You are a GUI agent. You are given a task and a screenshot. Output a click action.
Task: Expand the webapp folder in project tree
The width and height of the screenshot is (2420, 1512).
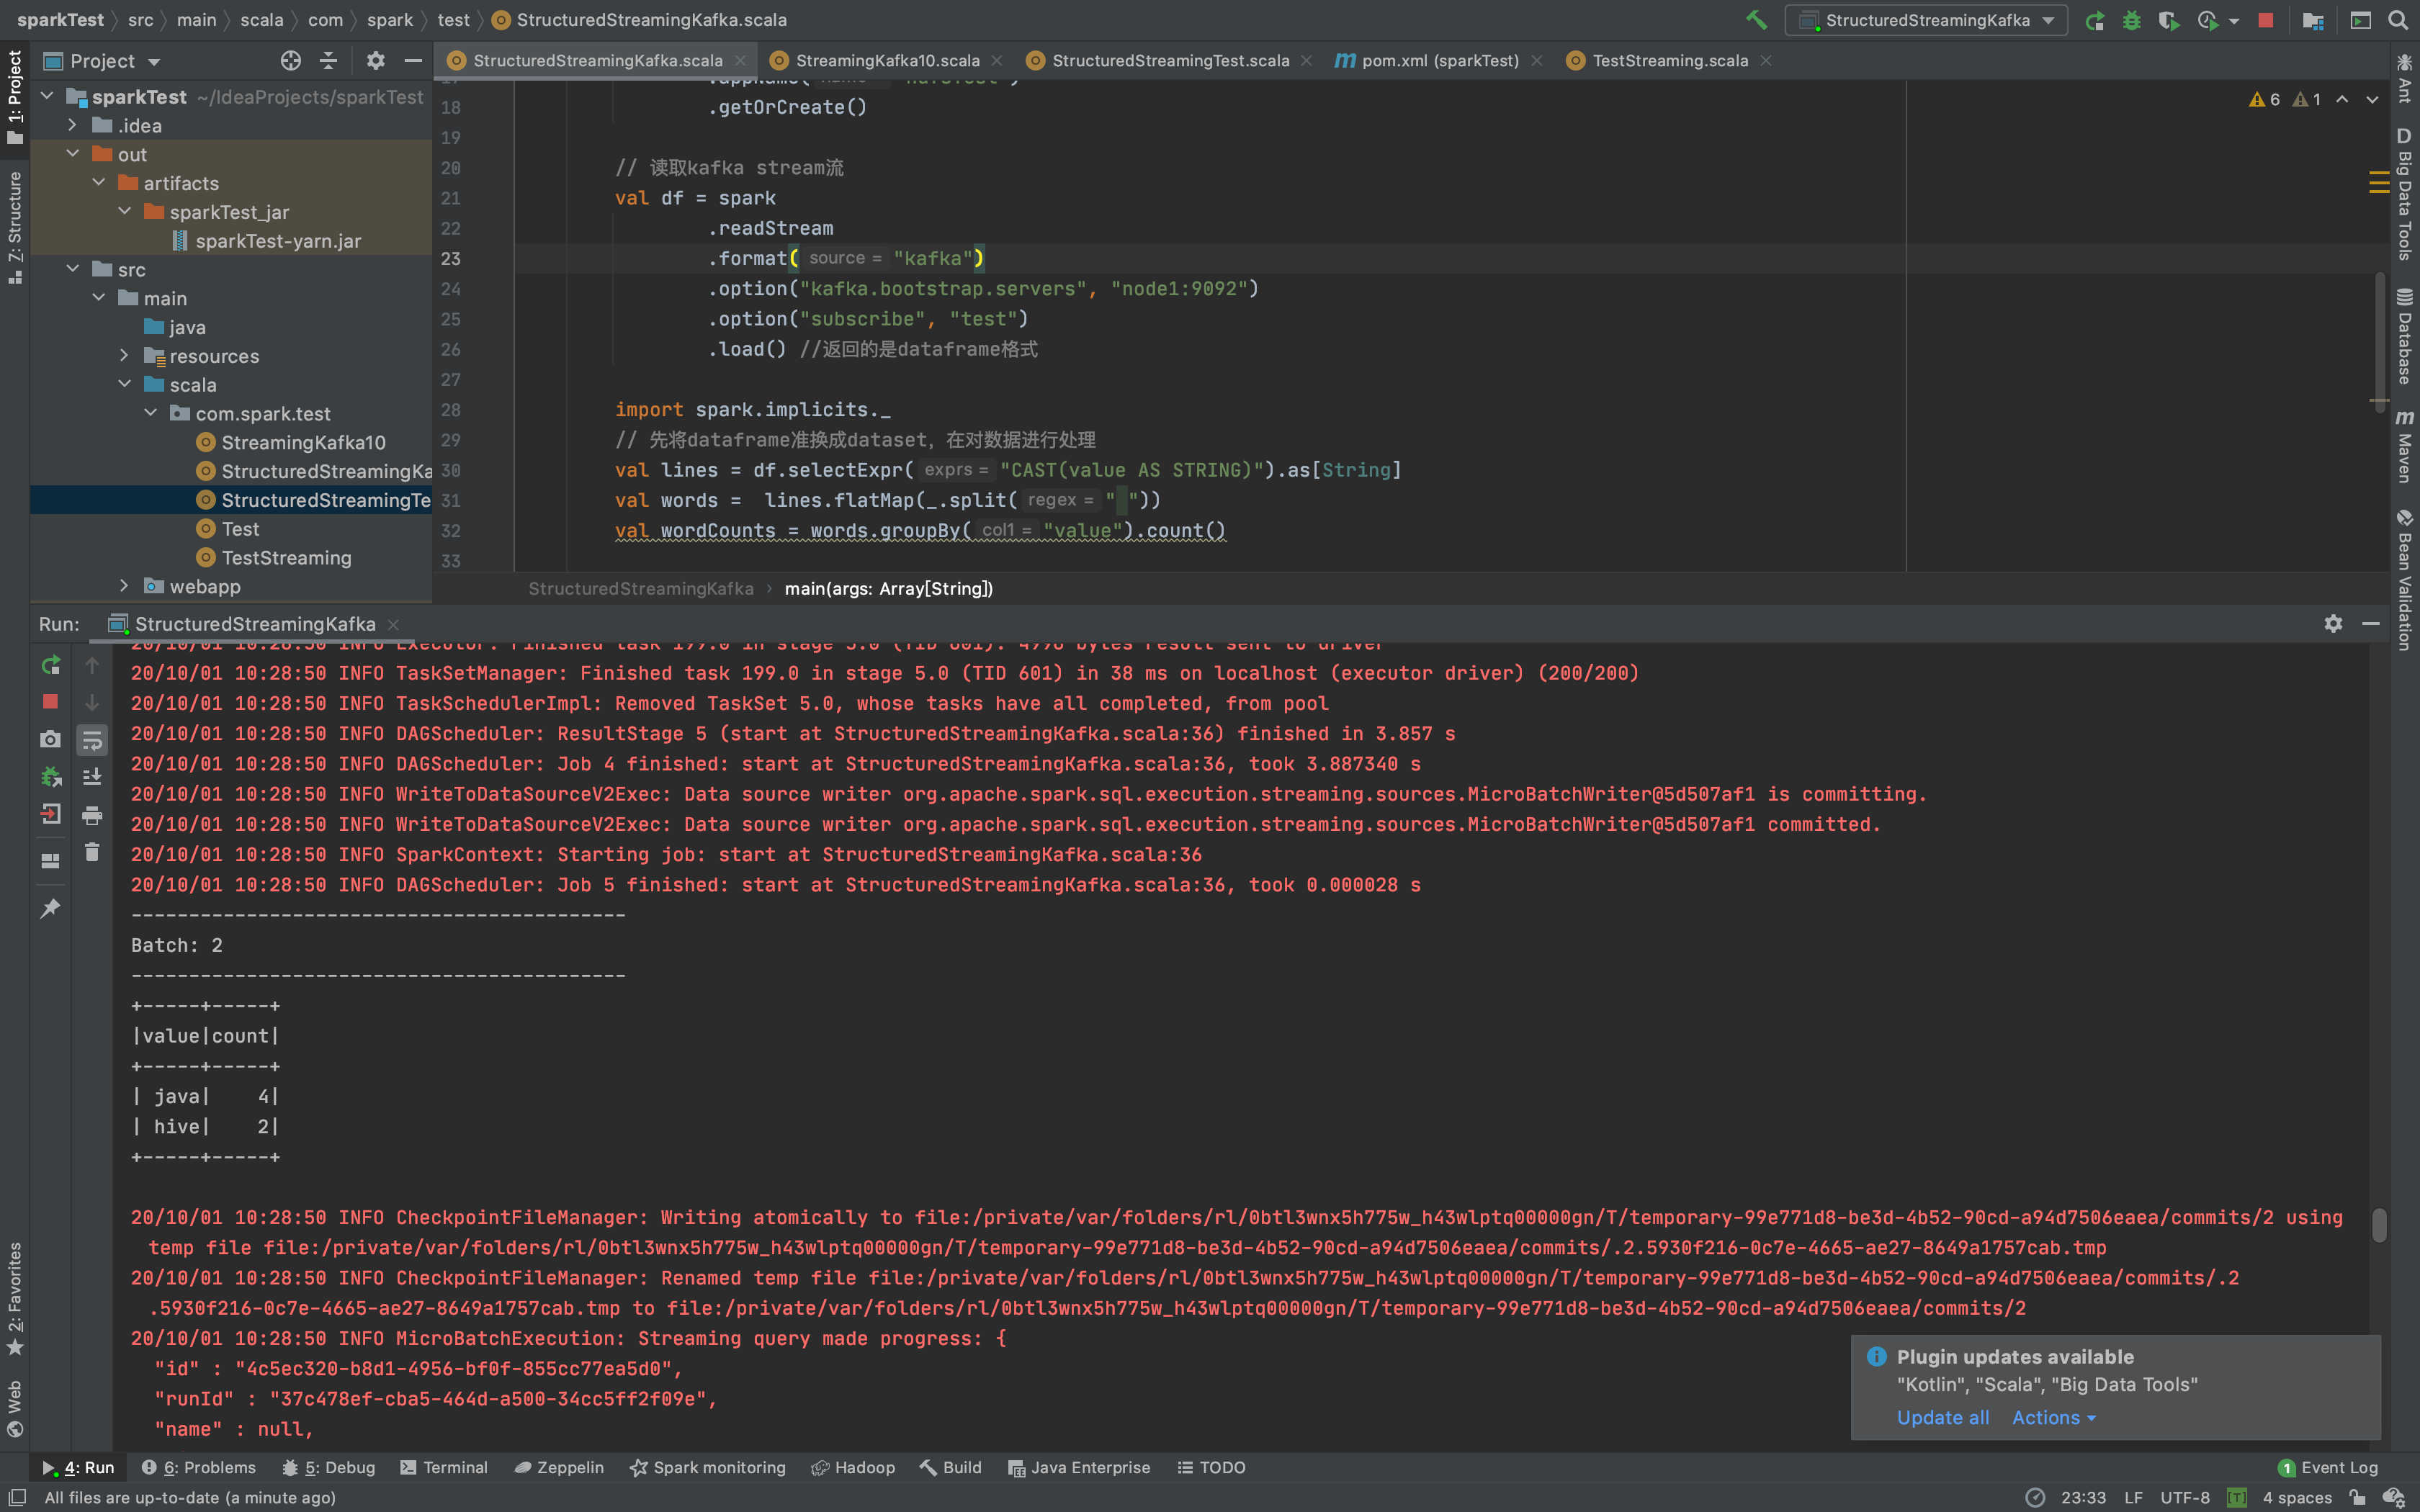[x=124, y=586]
